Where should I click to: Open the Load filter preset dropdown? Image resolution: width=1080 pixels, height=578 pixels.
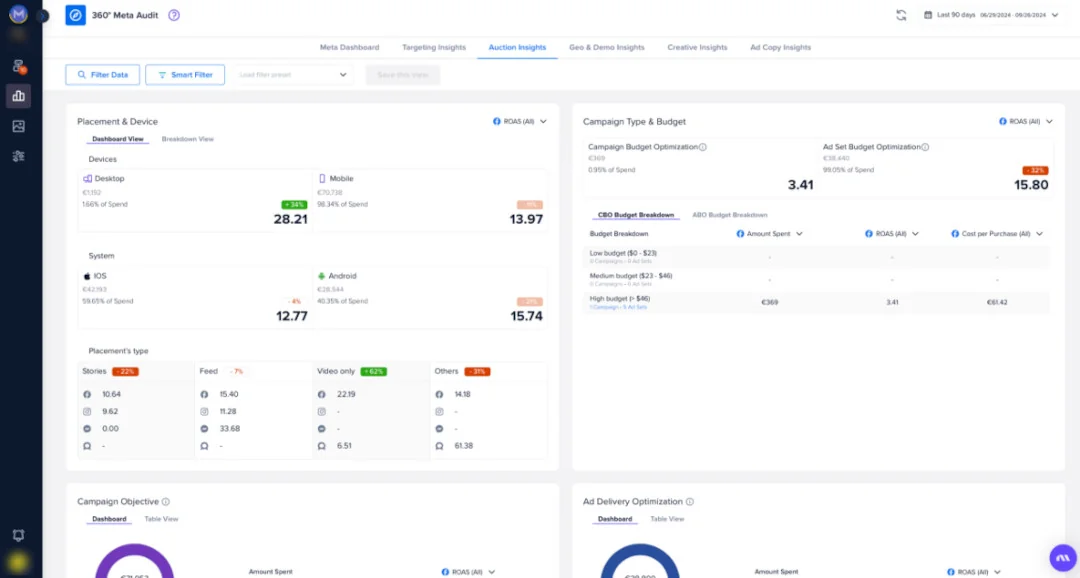[293, 74]
